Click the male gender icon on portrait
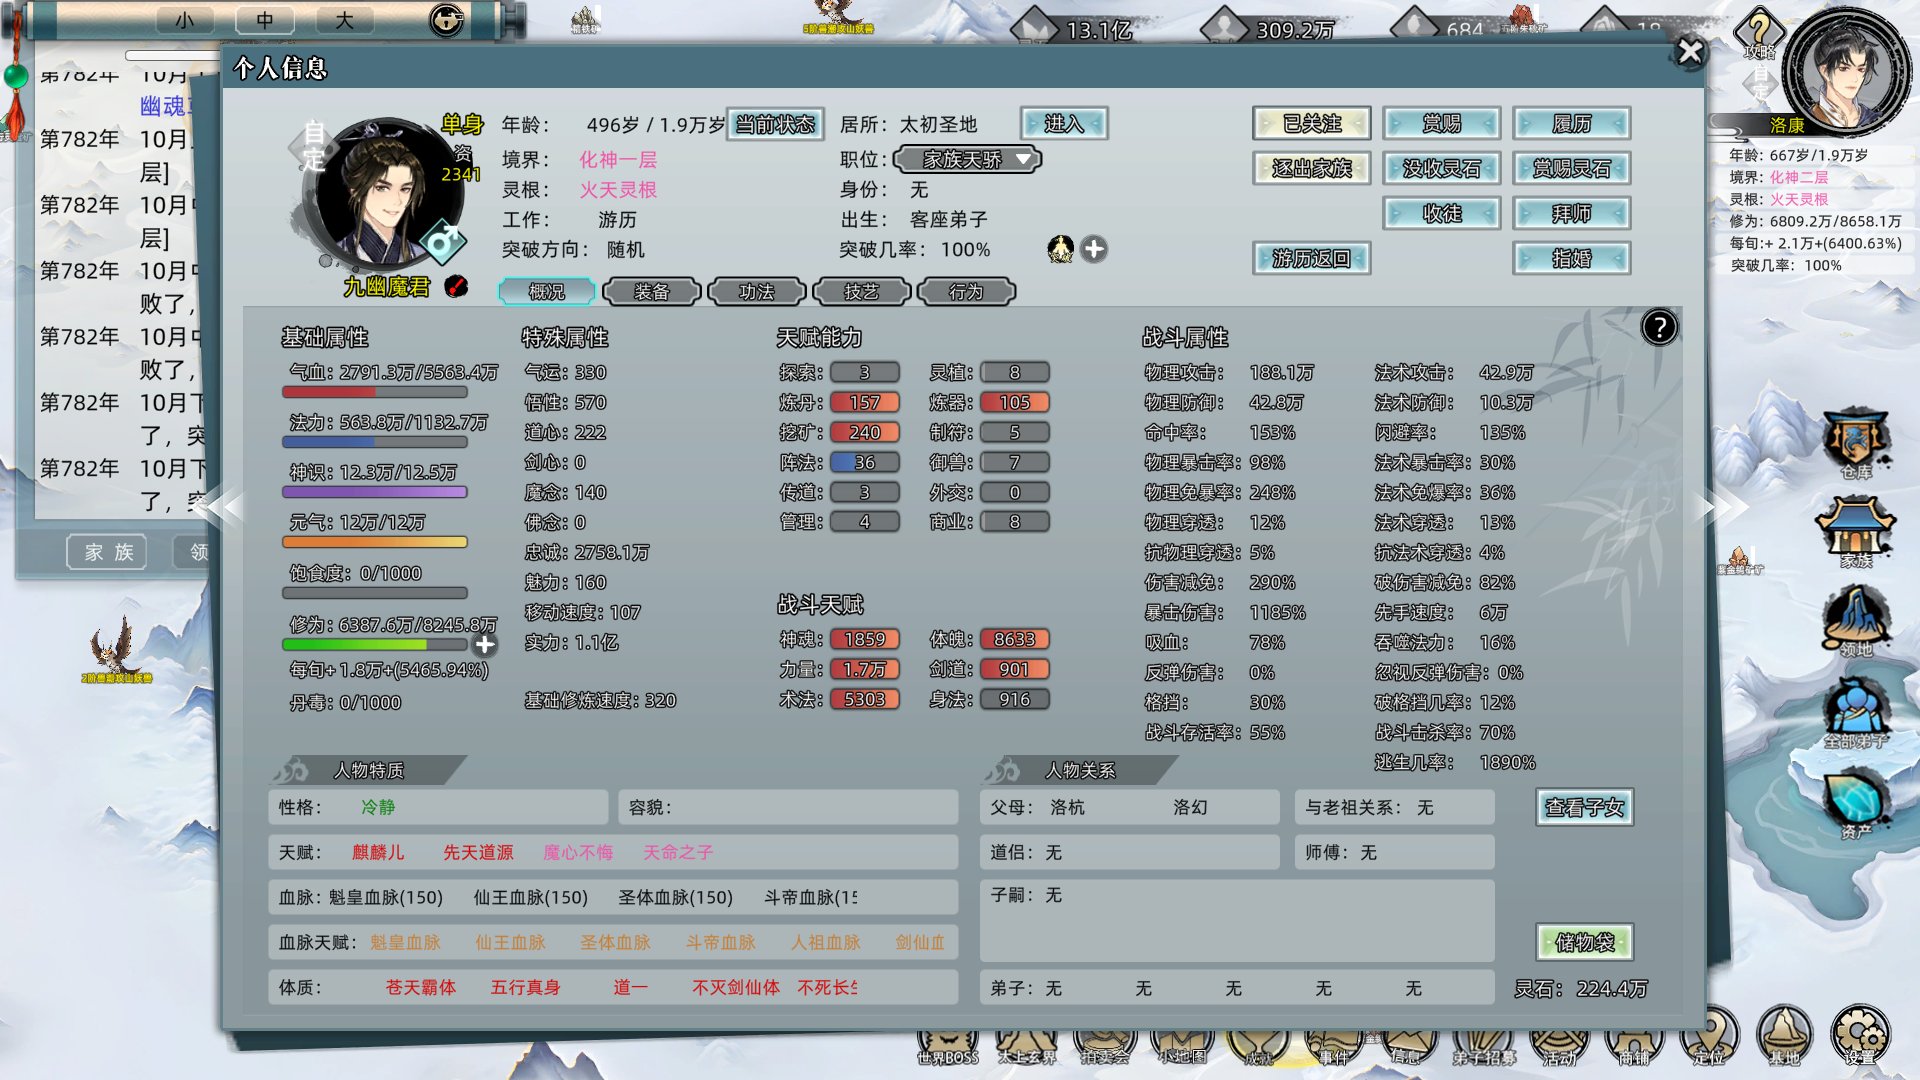1920x1080 pixels. click(x=442, y=241)
